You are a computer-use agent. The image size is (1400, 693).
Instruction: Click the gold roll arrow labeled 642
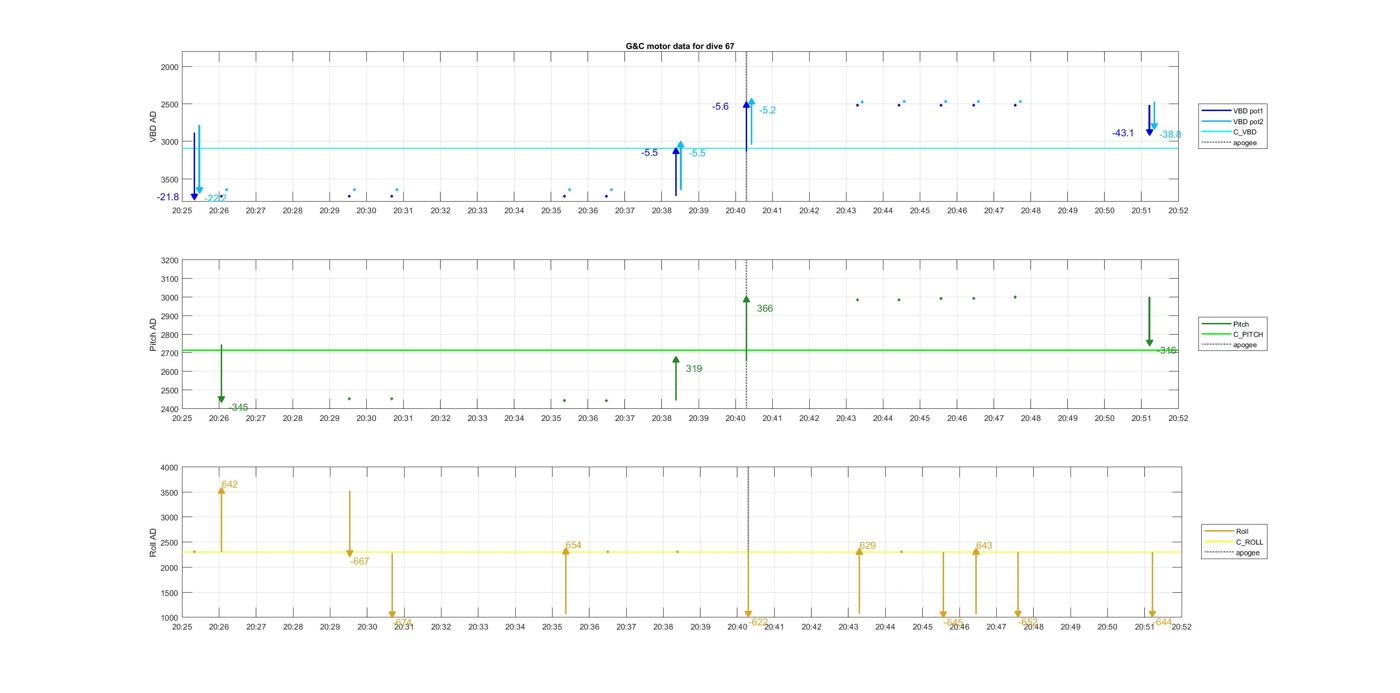click(x=221, y=519)
